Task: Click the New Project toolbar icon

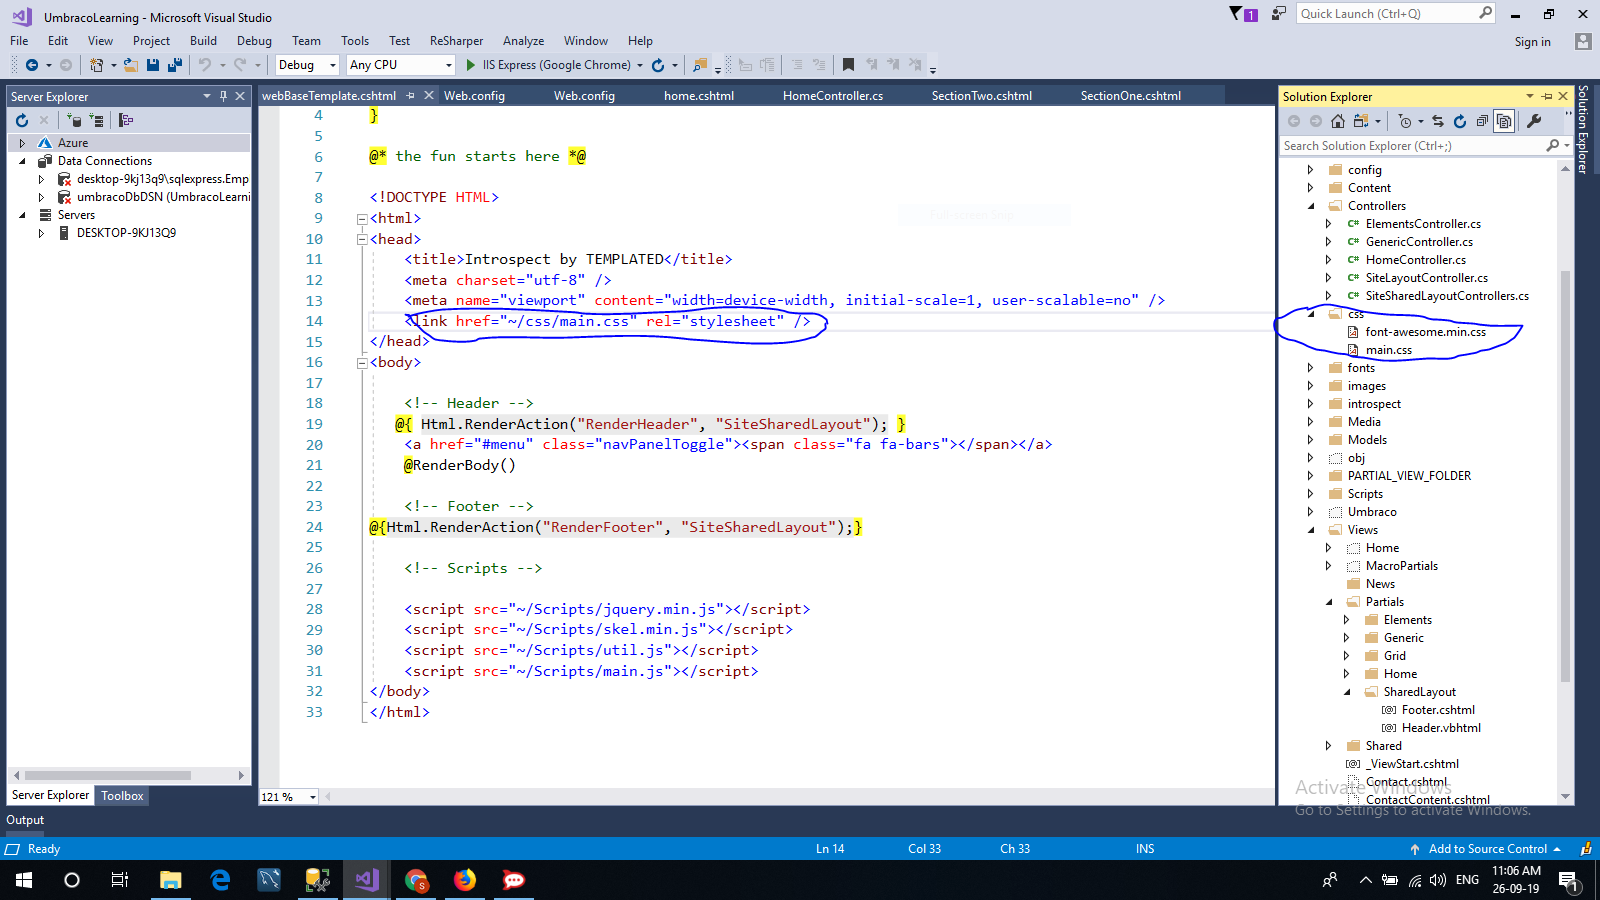Action: [96, 65]
